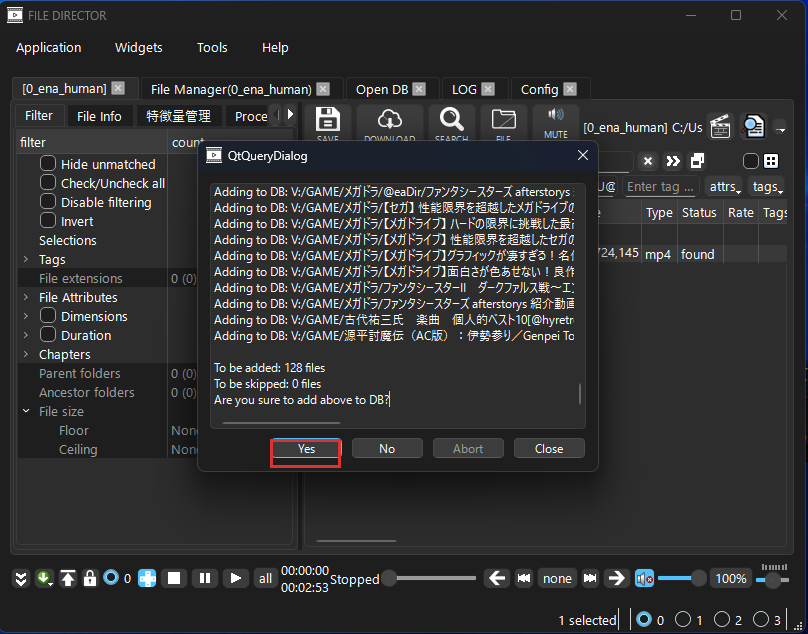Click the Stop square button

pyautogui.click(x=174, y=578)
